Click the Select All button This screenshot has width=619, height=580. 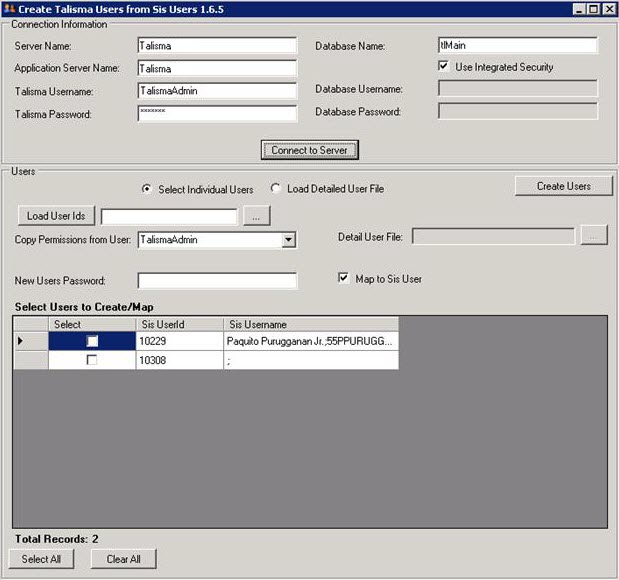(x=41, y=559)
